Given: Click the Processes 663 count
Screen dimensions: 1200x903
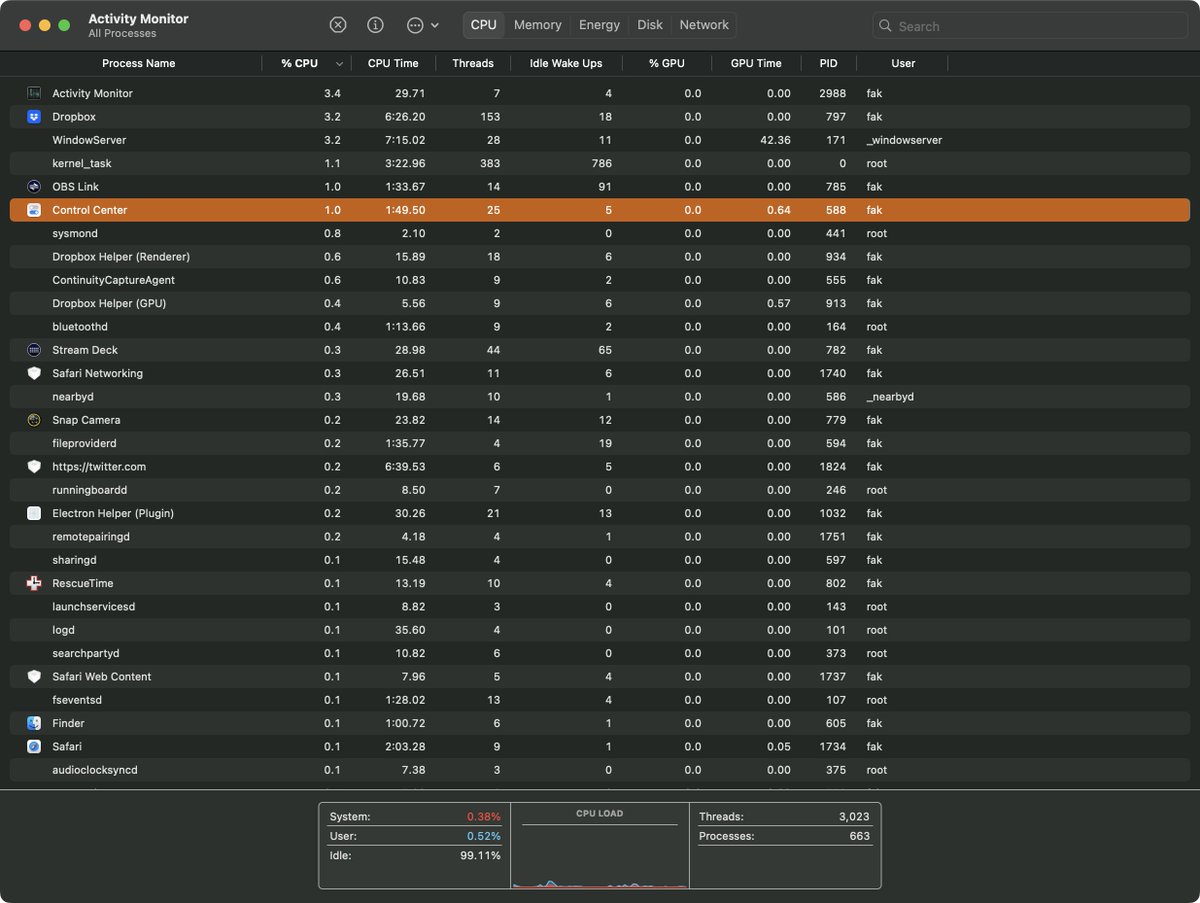Looking at the screenshot, I should (x=859, y=836).
